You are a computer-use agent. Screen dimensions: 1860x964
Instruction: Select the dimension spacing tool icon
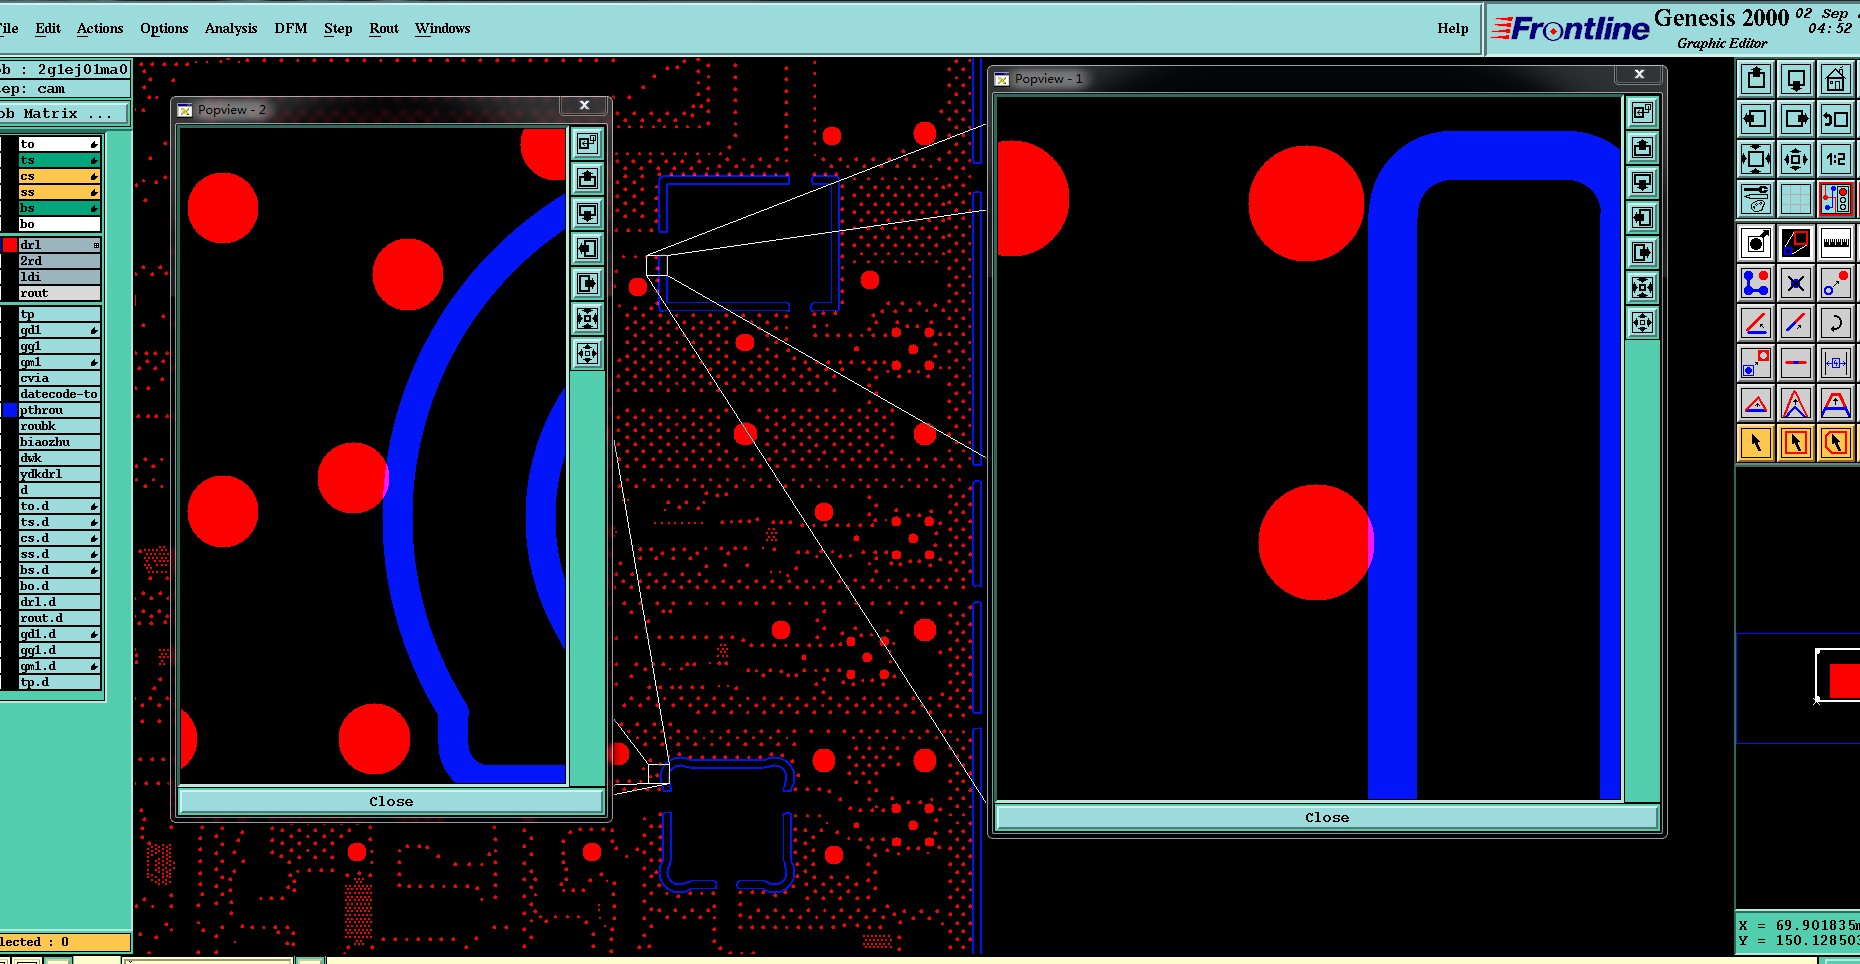click(x=1836, y=363)
